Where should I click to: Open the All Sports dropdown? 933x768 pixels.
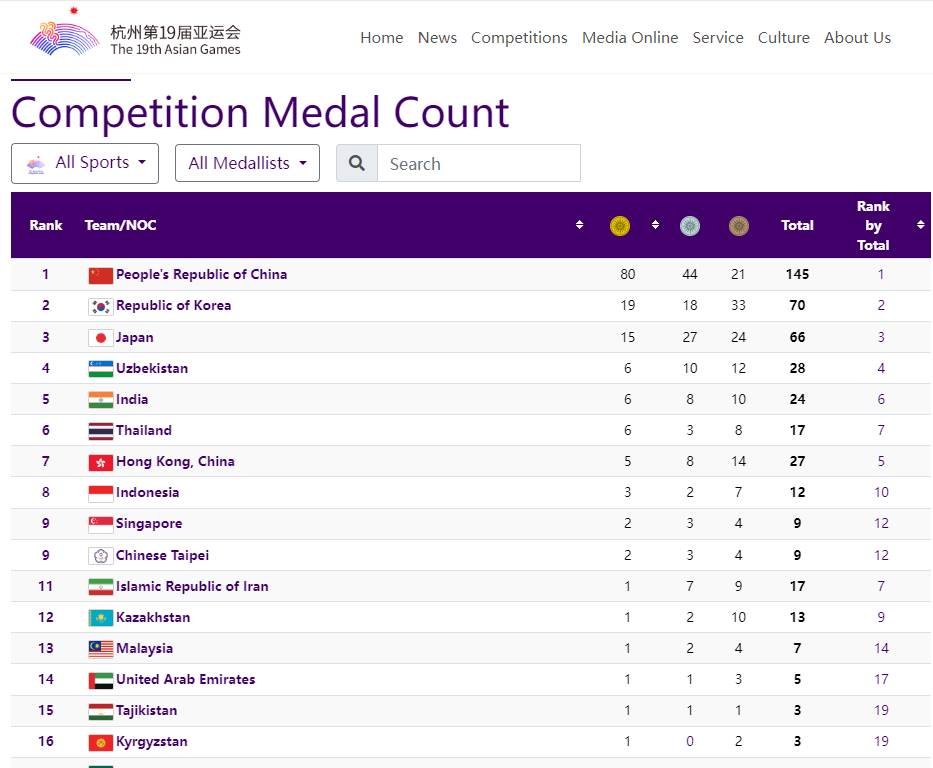click(85, 163)
